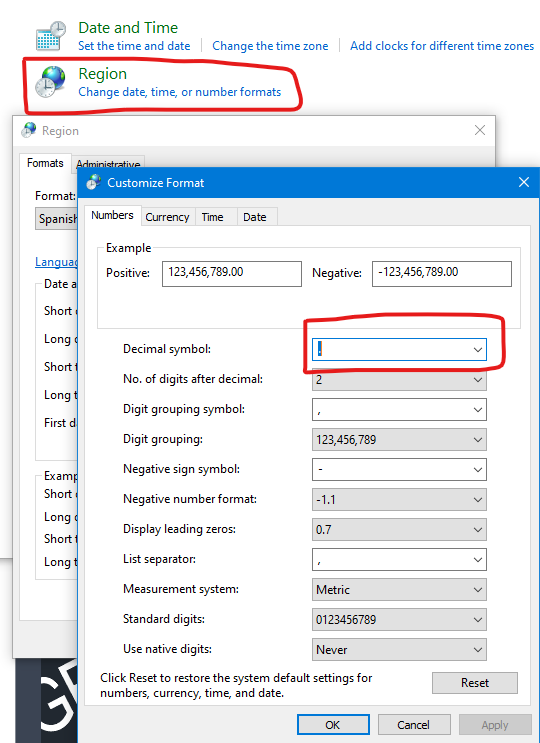Switch to the Administrative tab in Region window
Image resolution: width=540 pixels, height=743 pixels.
tap(108, 163)
